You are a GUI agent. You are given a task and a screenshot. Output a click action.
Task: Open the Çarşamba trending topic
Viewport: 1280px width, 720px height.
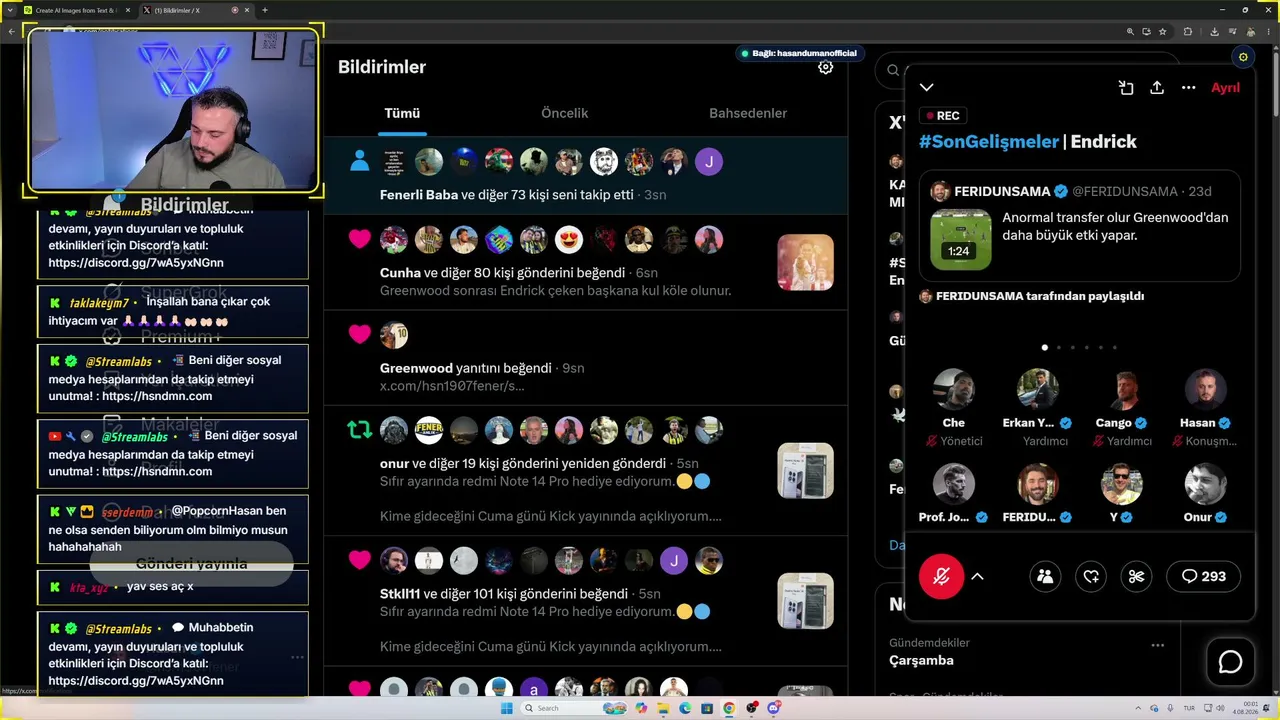click(921, 660)
